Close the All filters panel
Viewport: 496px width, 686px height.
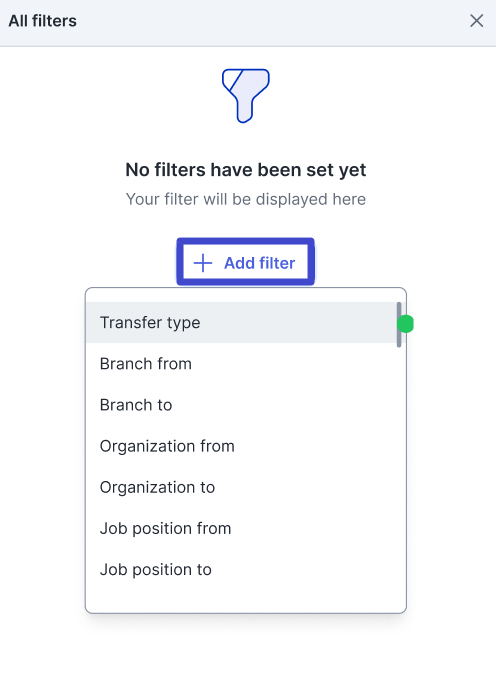click(476, 21)
